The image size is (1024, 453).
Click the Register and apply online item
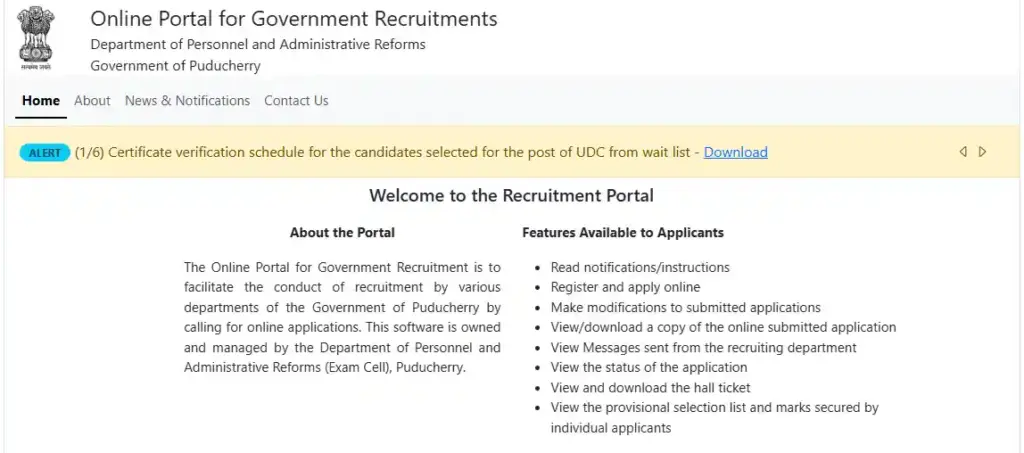click(x=625, y=288)
